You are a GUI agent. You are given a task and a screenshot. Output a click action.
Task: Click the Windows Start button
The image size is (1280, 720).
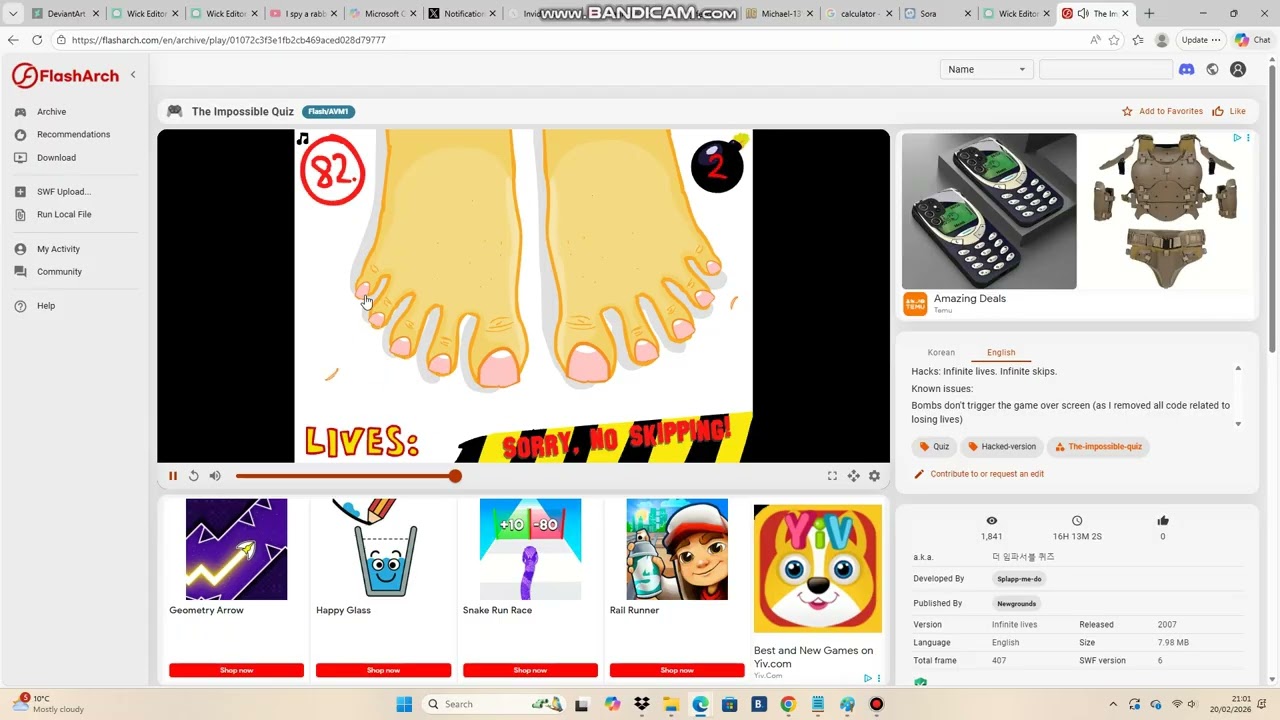pyautogui.click(x=404, y=704)
